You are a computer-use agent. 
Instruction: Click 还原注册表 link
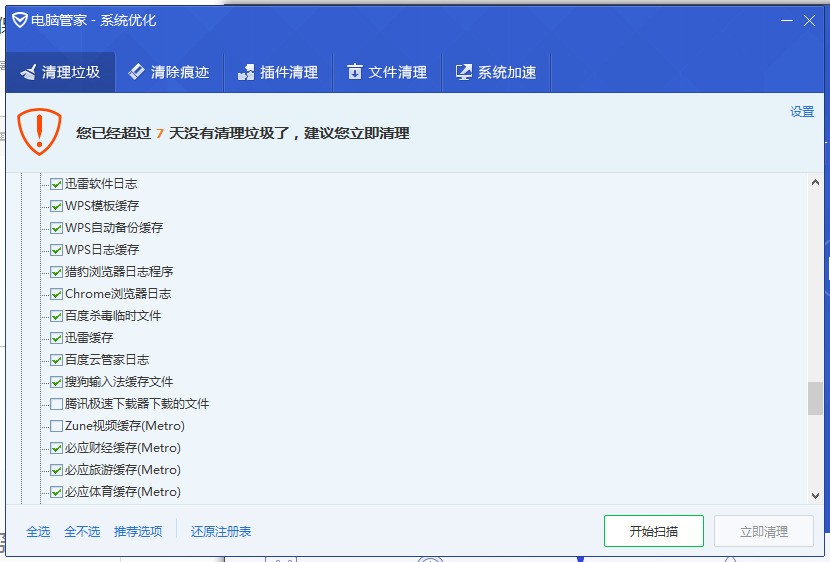coord(221,531)
